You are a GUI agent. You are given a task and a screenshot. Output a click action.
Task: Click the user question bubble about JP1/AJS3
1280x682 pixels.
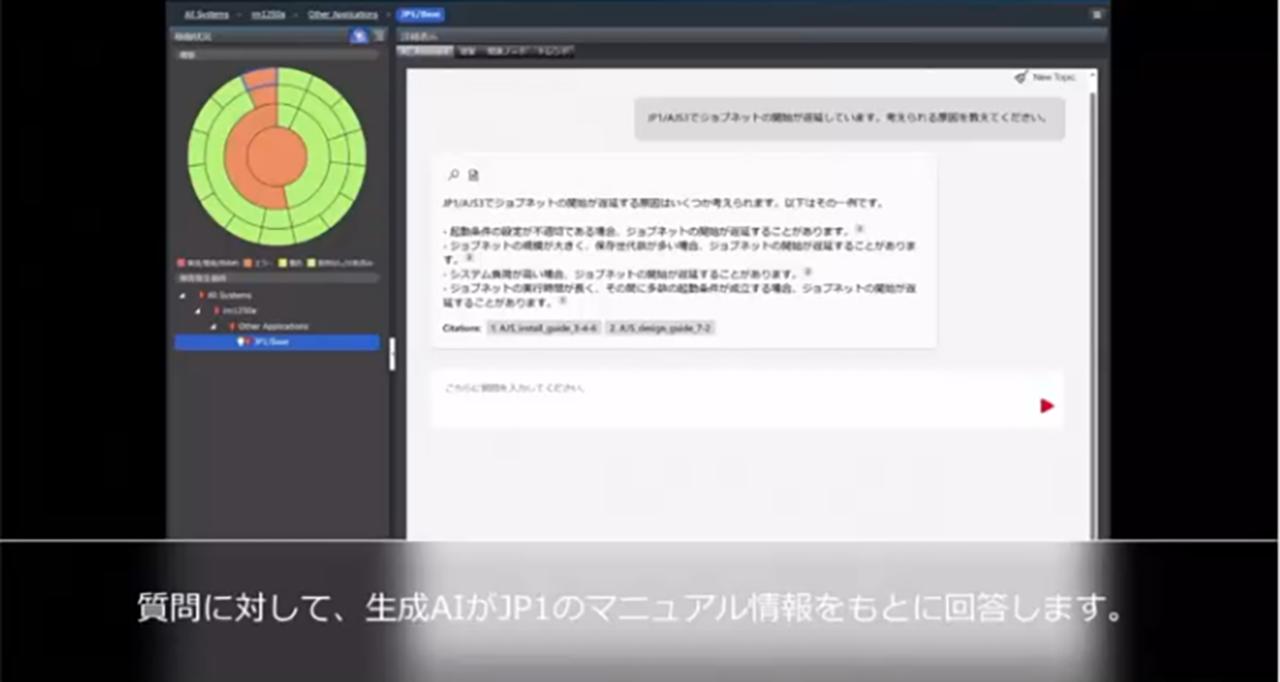(849, 118)
